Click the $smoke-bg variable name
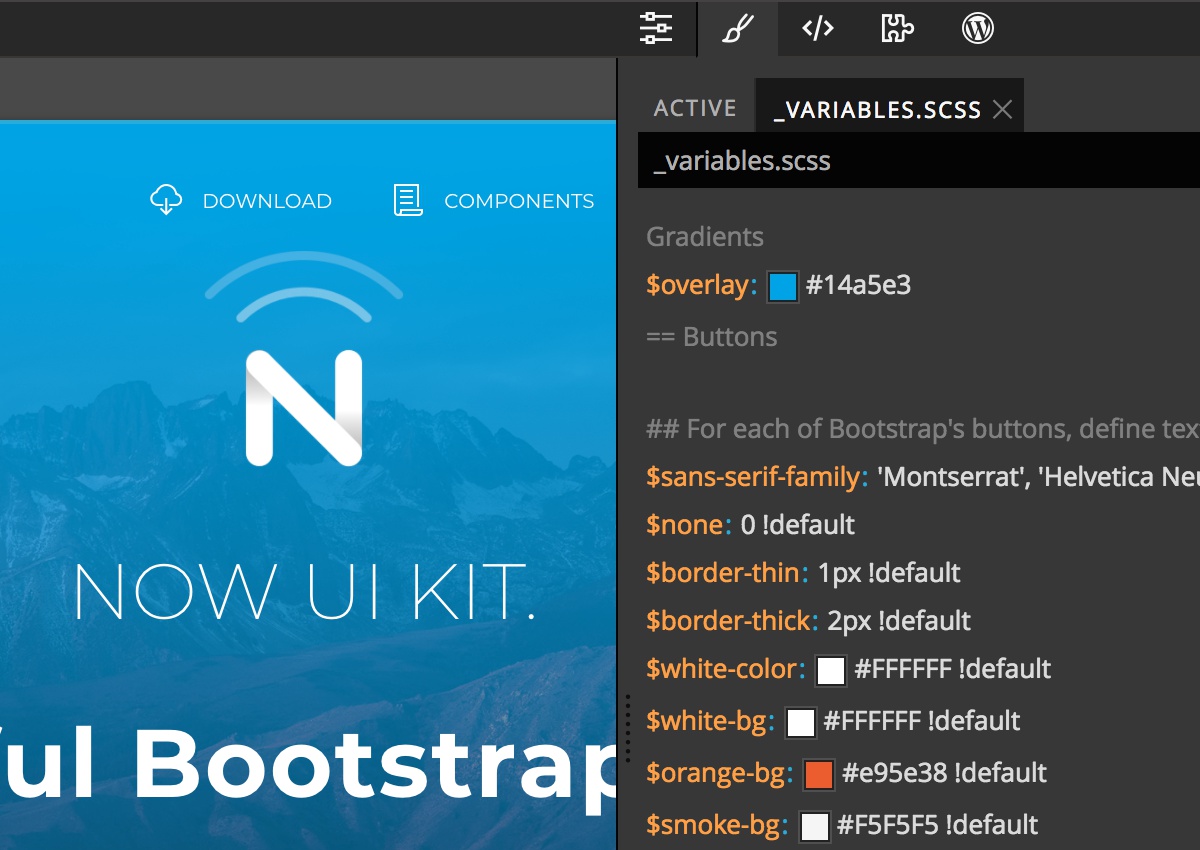 click(x=713, y=825)
